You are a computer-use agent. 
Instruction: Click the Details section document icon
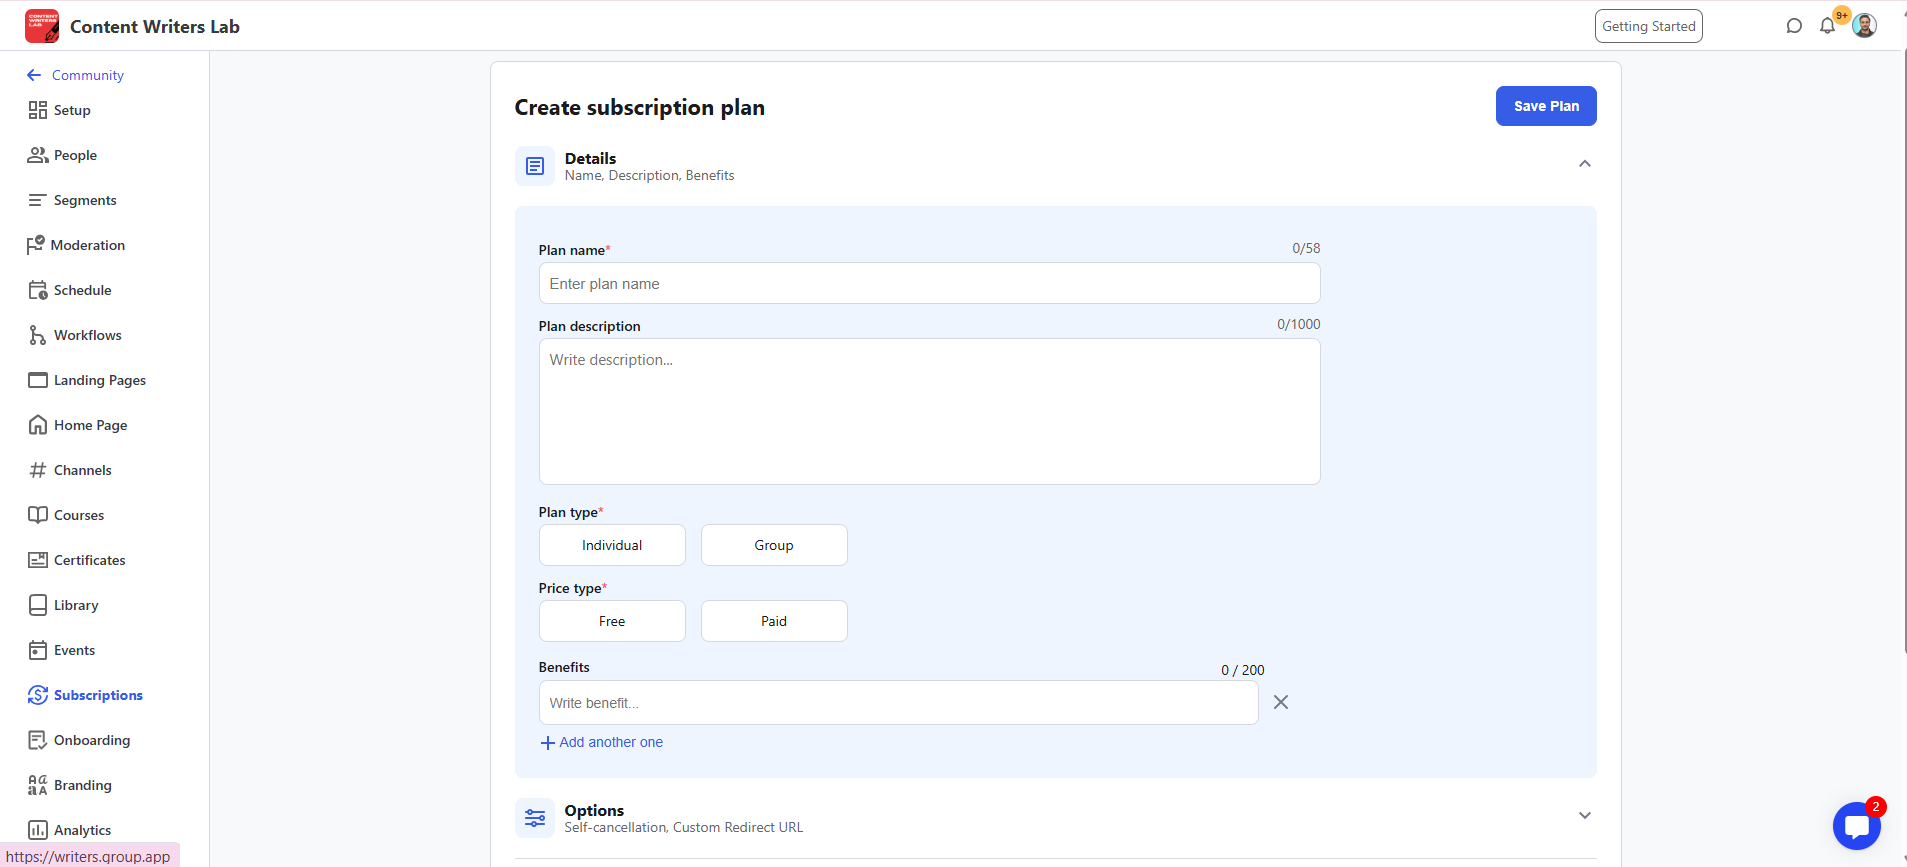click(535, 166)
